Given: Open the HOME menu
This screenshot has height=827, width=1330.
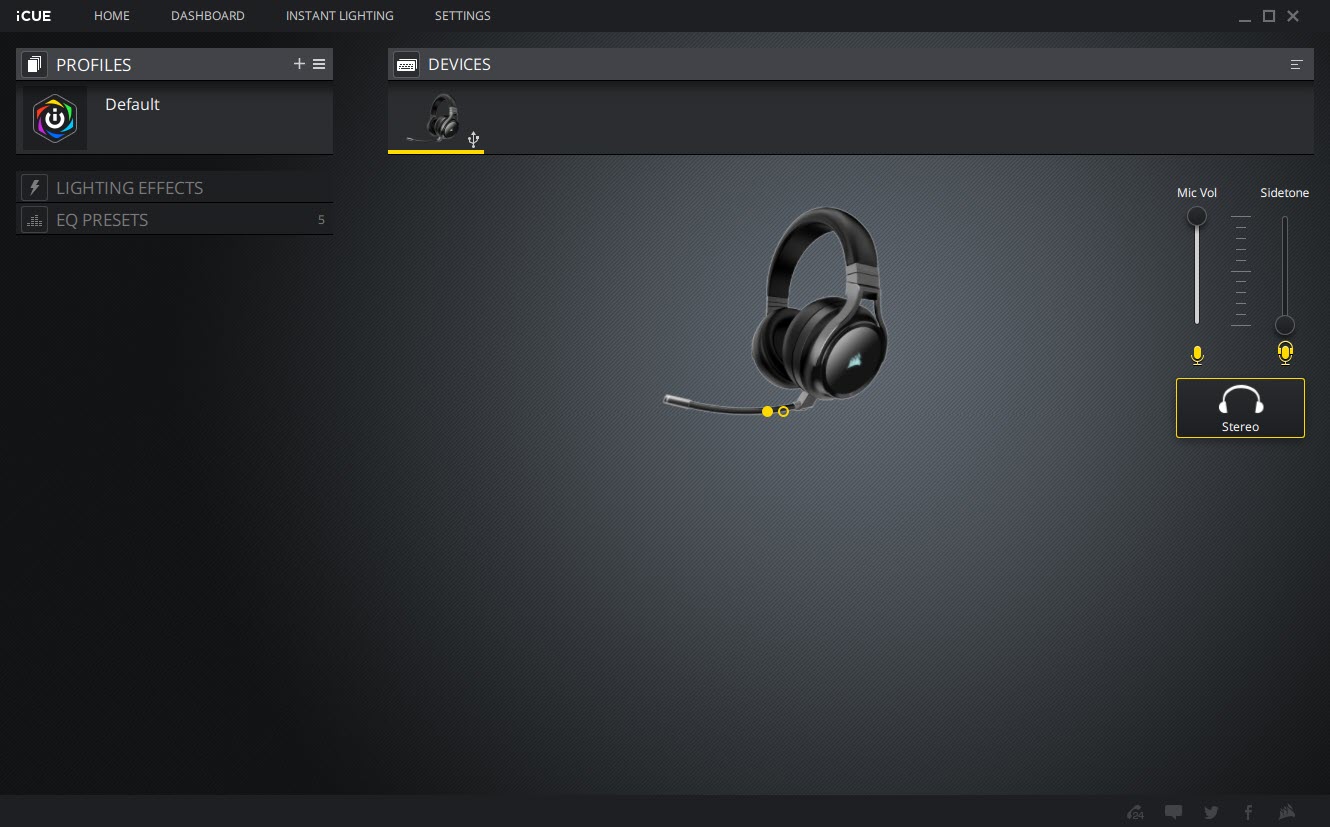Looking at the screenshot, I should [112, 16].
